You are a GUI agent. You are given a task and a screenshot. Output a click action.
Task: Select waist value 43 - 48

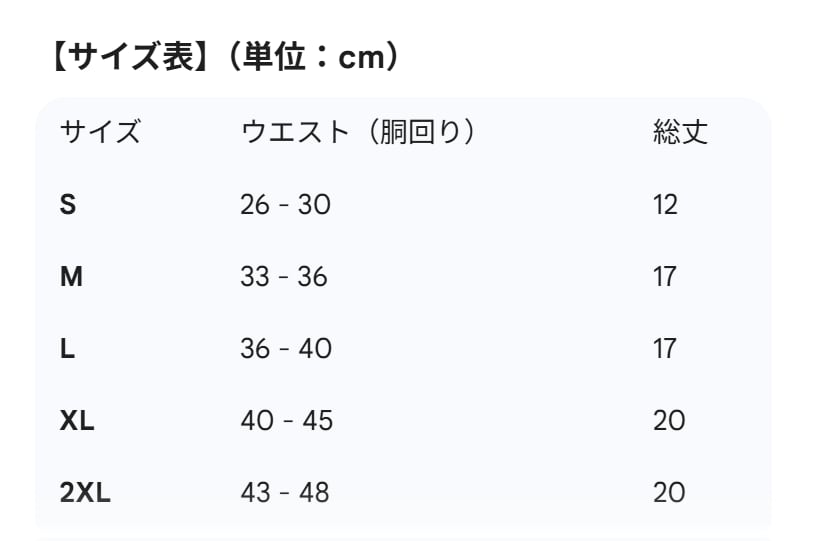[285, 493]
